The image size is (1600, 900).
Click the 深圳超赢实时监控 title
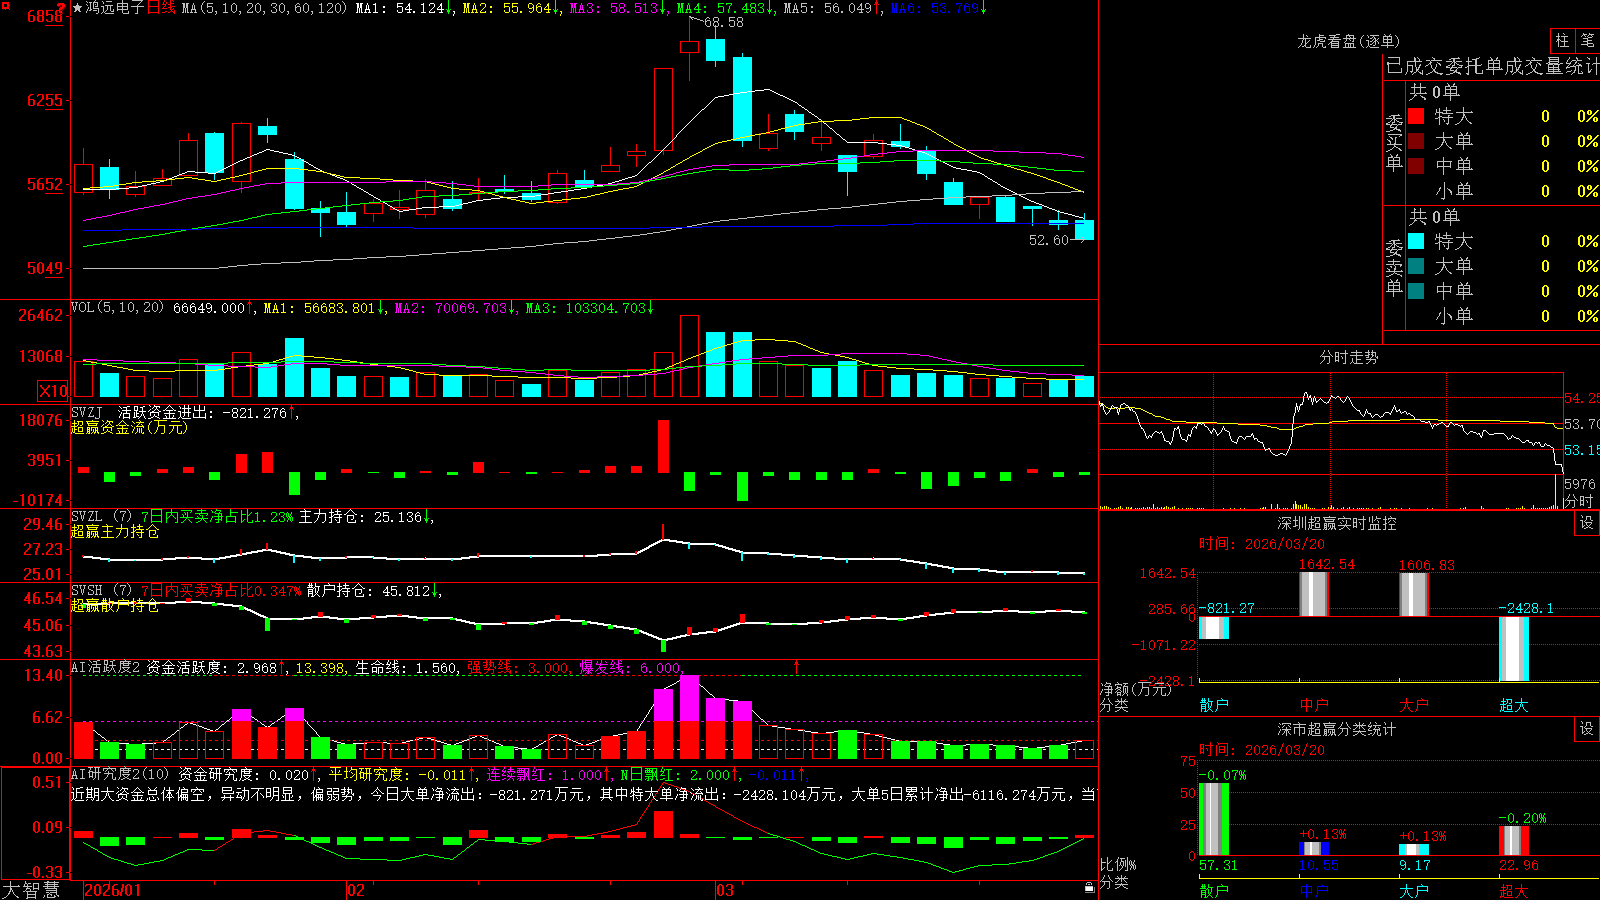(x=1337, y=523)
